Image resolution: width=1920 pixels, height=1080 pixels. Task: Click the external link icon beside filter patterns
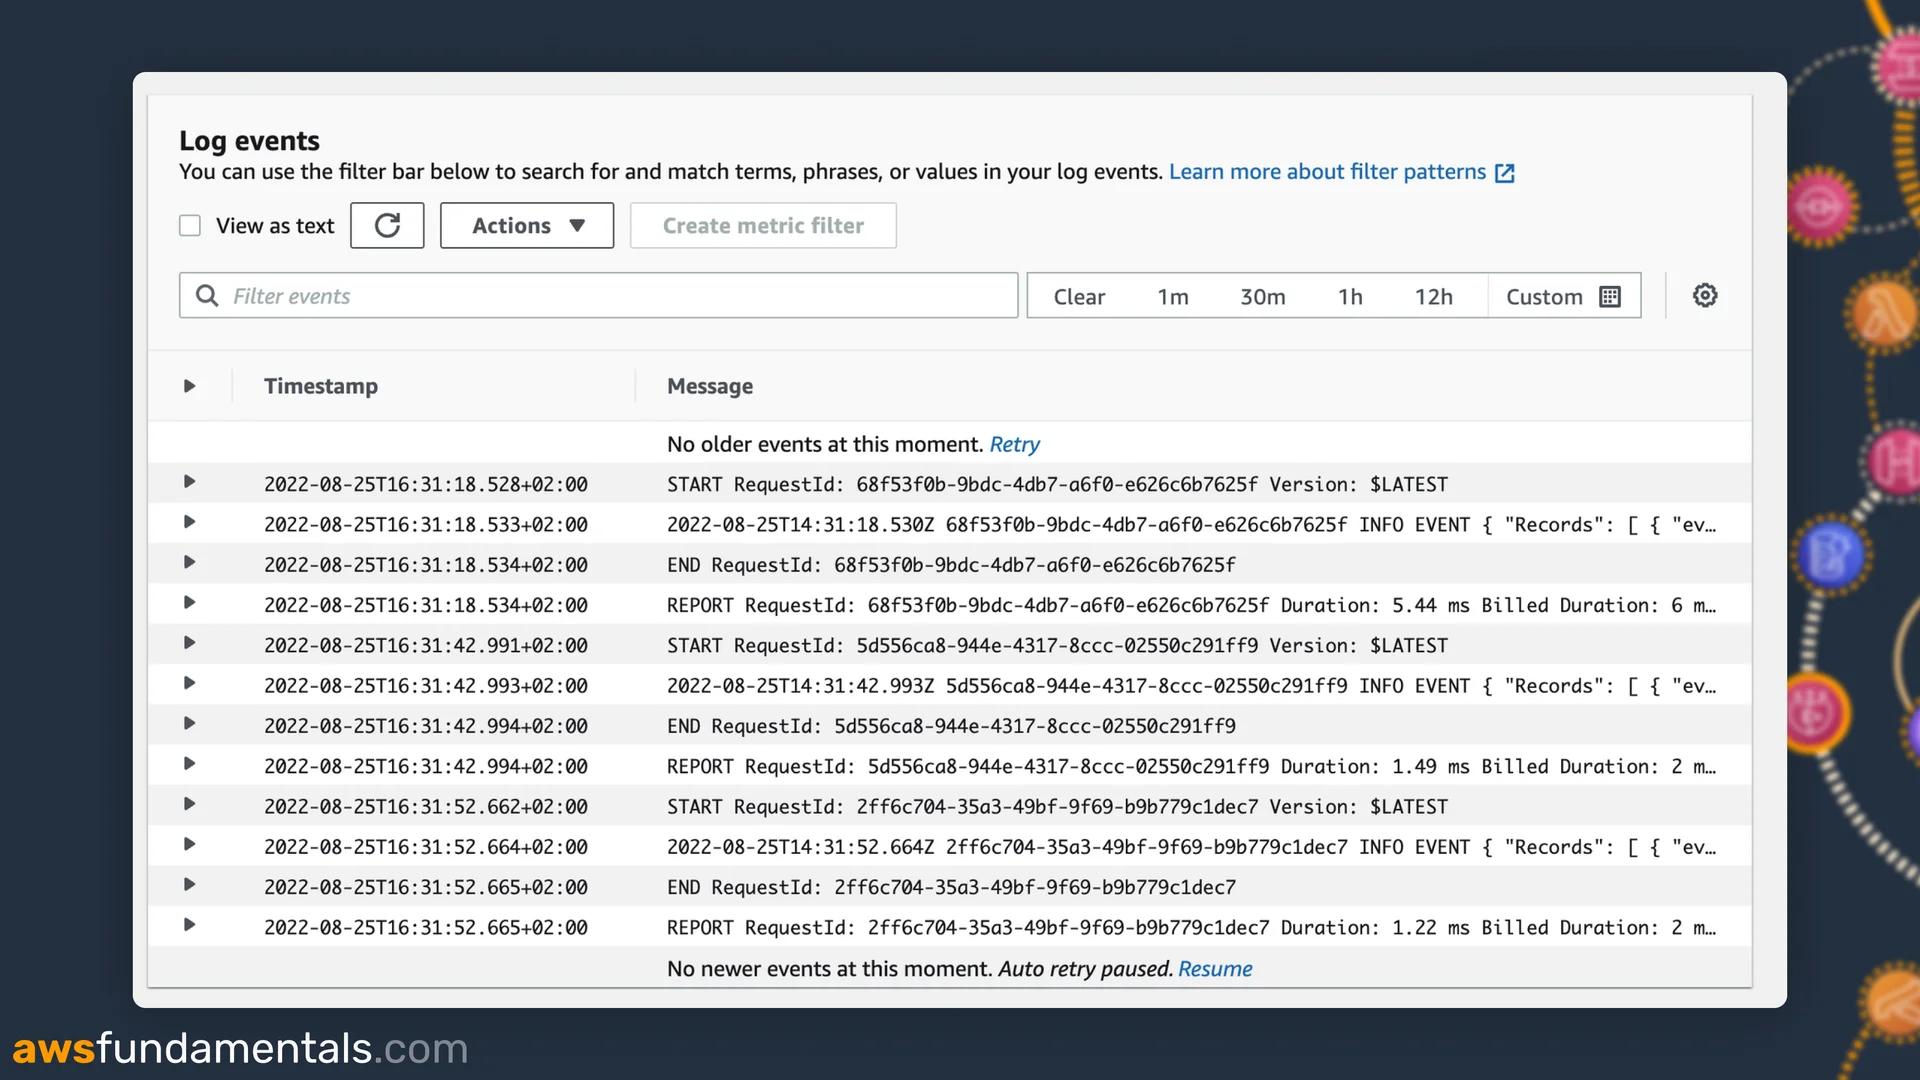(x=1504, y=172)
